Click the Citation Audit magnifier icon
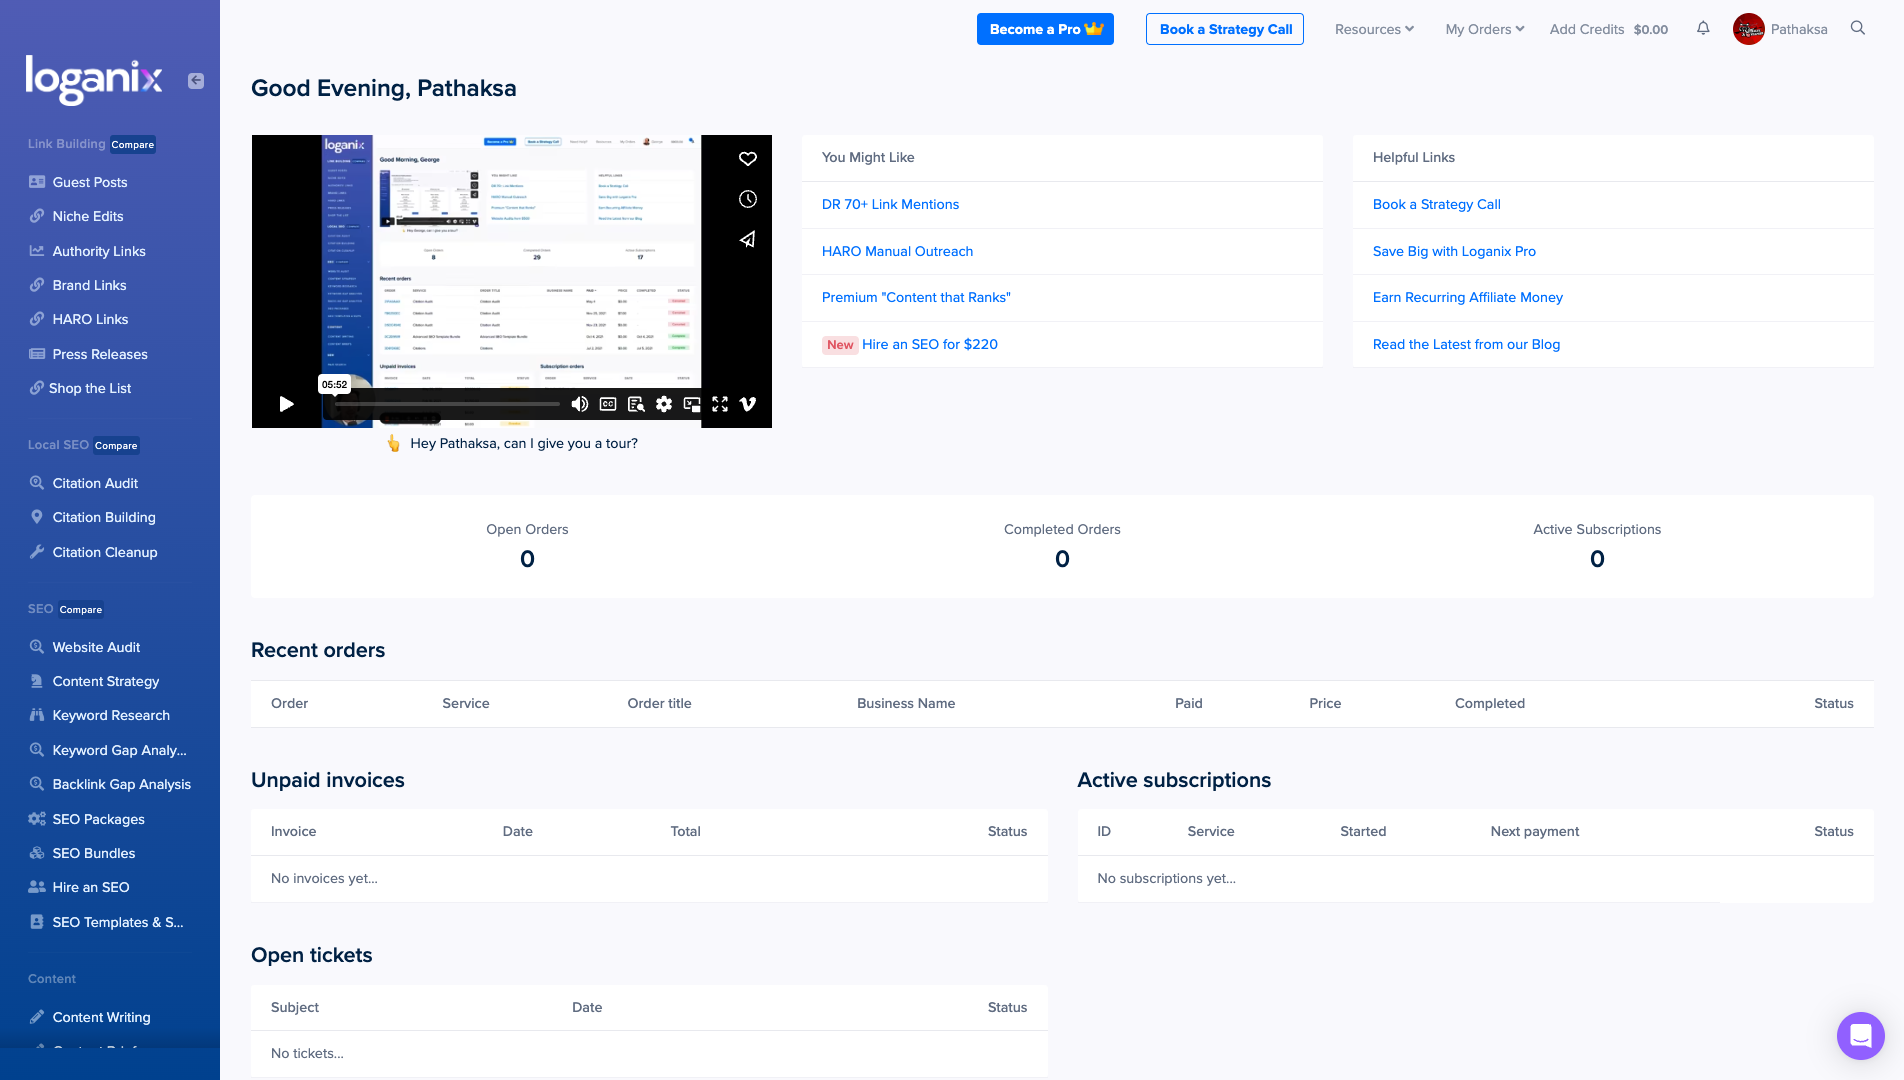 pos(36,483)
